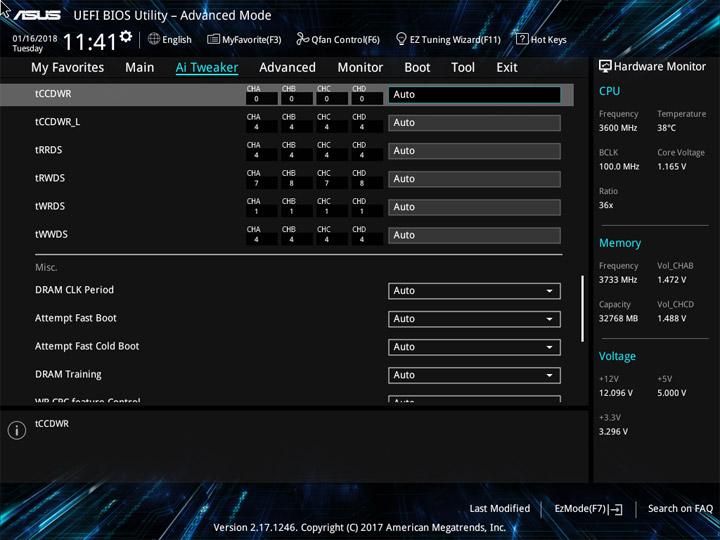Viewport: 720px width, 540px height.
Task: Click the tRWDS CHA value 7
Action: [256, 183]
